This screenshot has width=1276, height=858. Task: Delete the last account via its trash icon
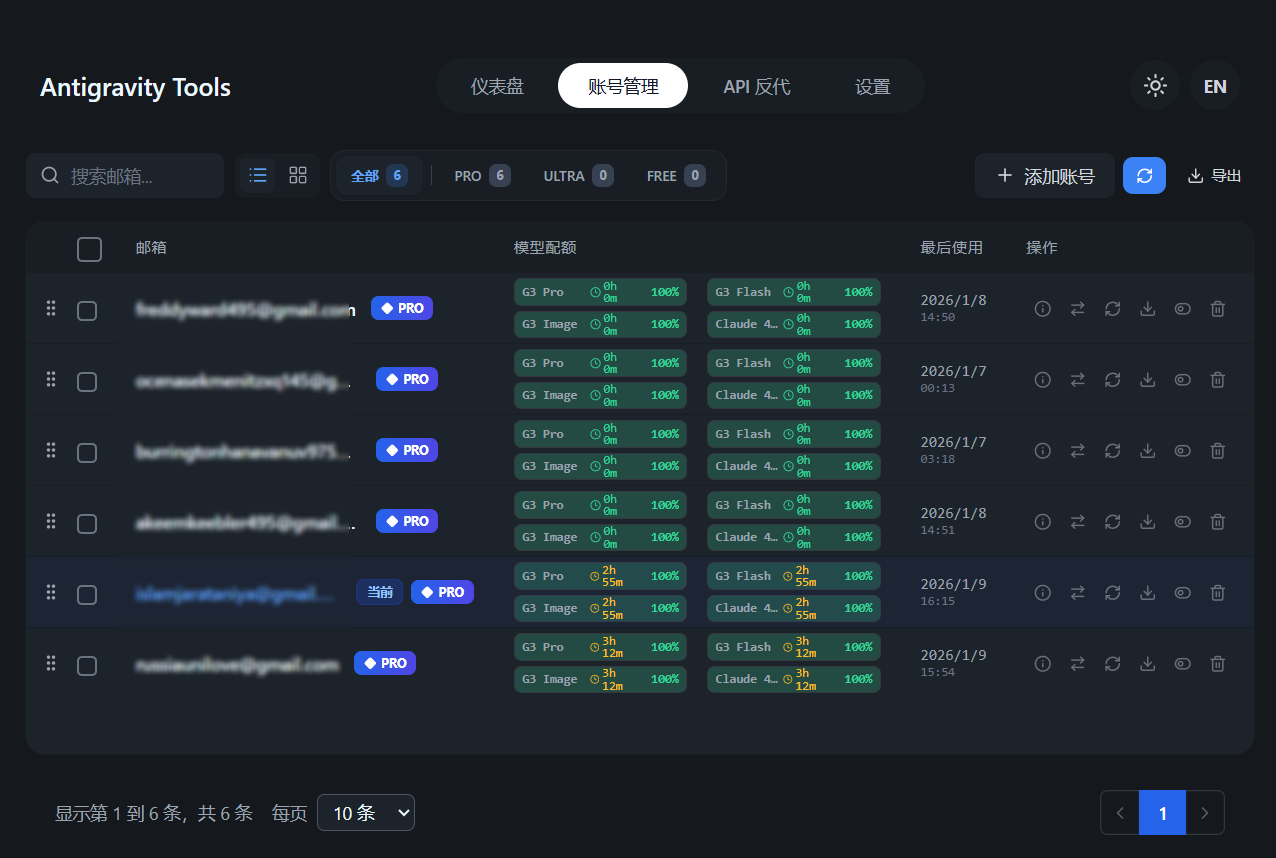click(x=1217, y=664)
